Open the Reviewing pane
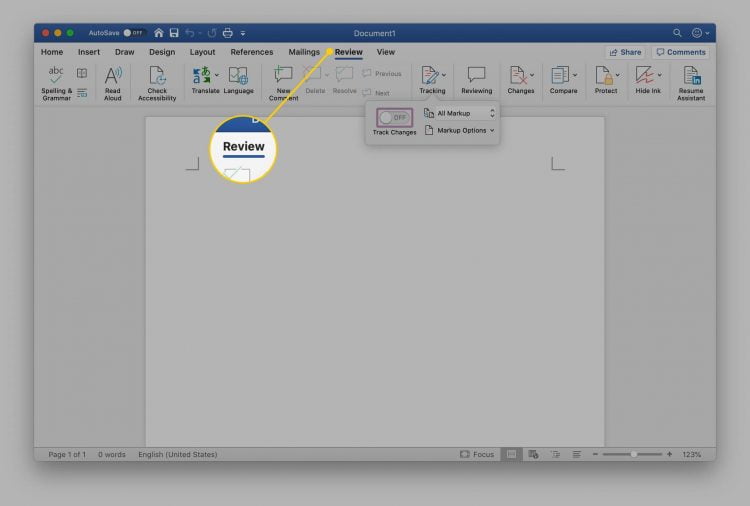Screen dimensions: 750x506 [476, 79]
